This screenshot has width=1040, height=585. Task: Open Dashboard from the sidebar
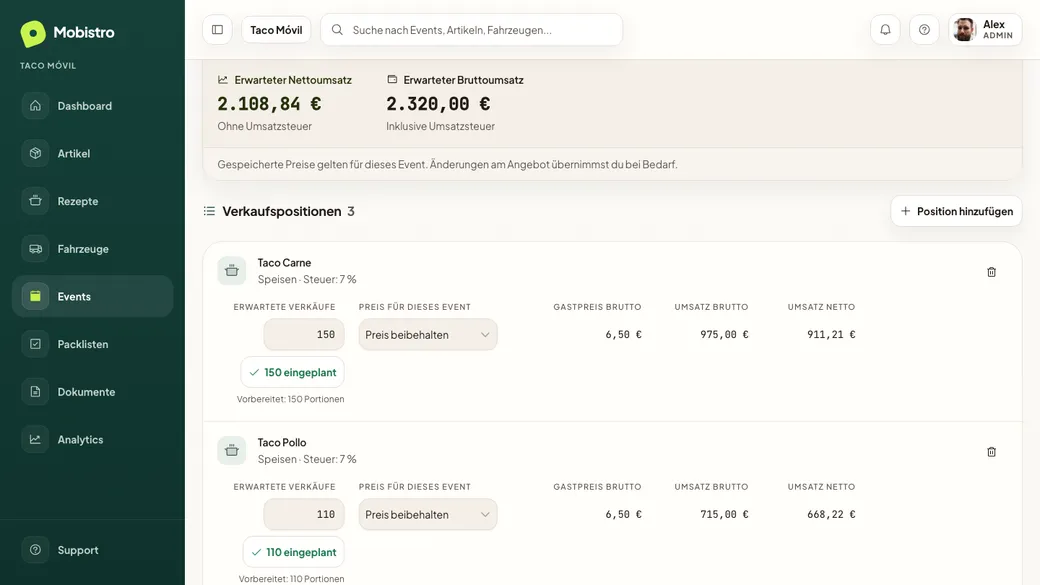[92, 105]
